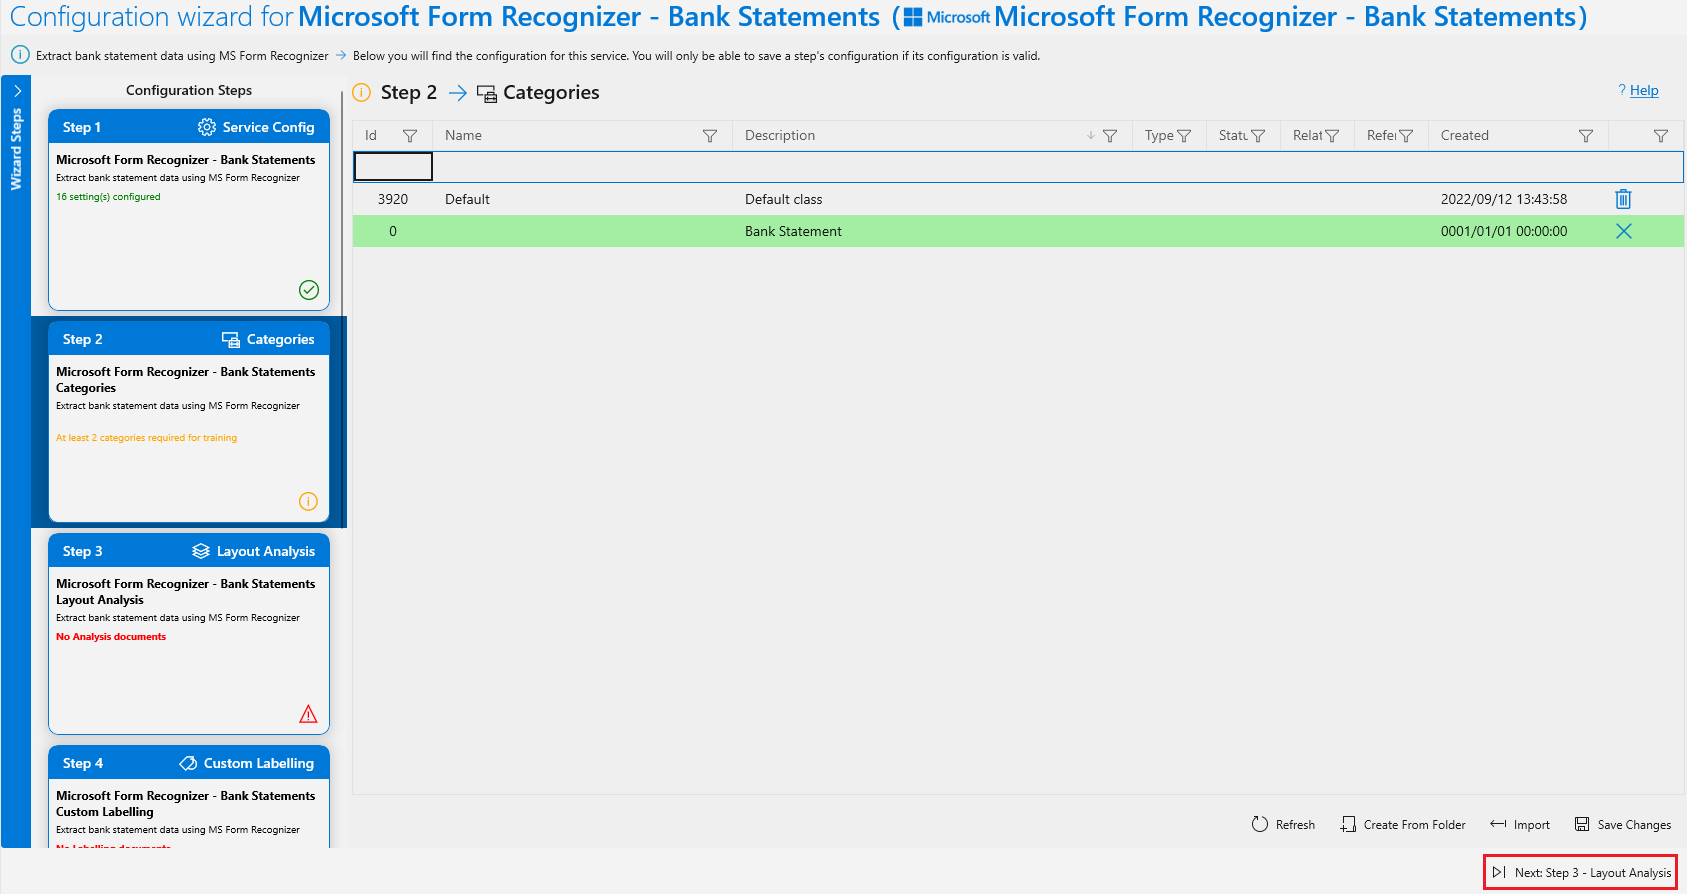The width and height of the screenshot is (1687, 894).
Task: Remove the Bank Statement row with the X icon
Action: 1624,231
